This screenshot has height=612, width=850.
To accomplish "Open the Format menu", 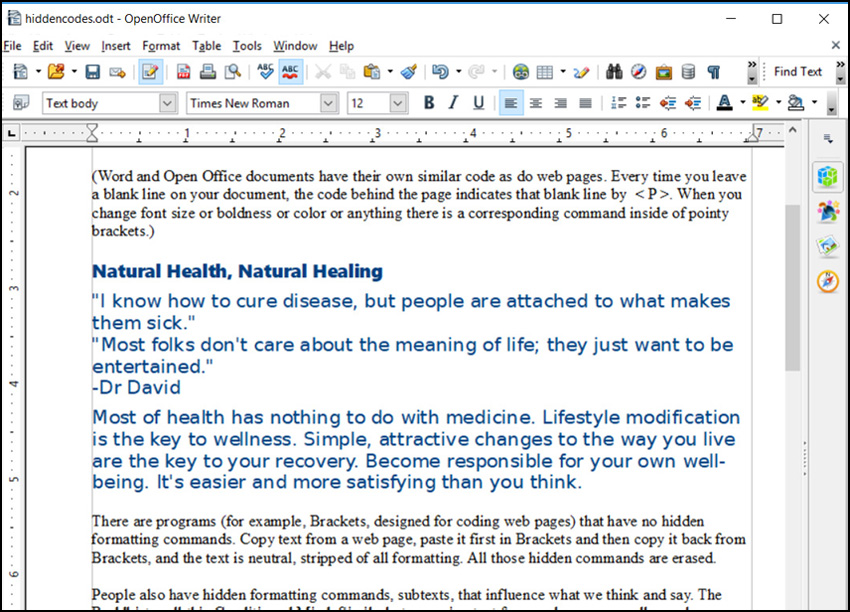I will click(161, 46).
